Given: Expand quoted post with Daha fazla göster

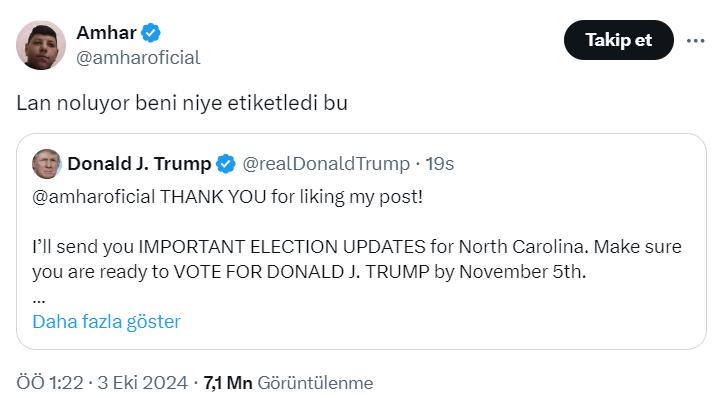Looking at the screenshot, I should pos(106,322).
